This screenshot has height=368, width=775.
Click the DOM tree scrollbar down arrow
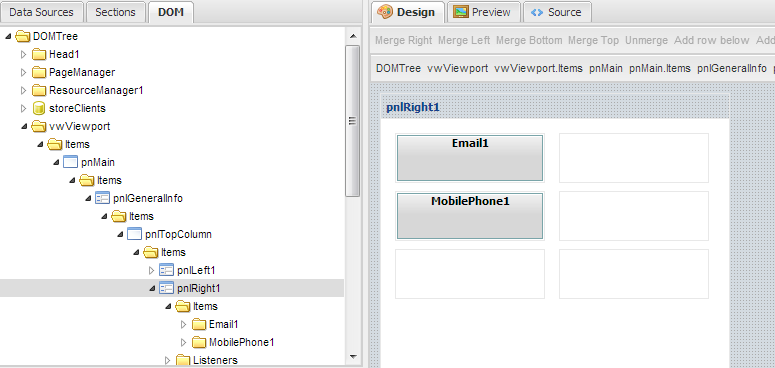pos(352,357)
